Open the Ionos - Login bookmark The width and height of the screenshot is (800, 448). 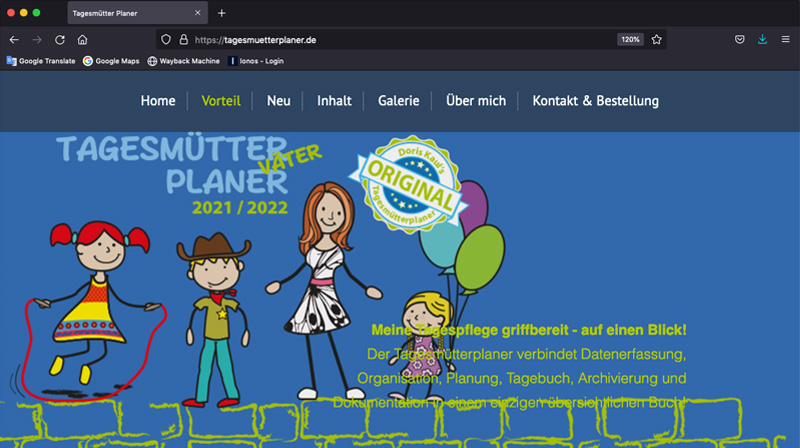coord(257,61)
